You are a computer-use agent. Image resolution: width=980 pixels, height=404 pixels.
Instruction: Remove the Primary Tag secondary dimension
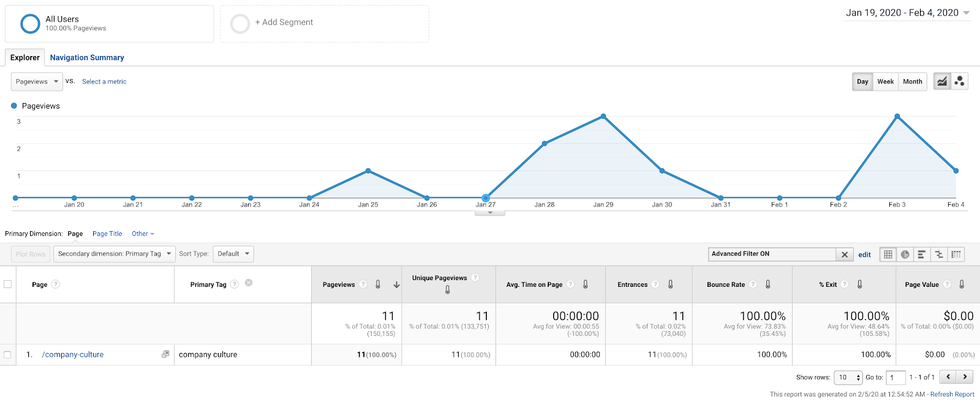click(x=249, y=283)
